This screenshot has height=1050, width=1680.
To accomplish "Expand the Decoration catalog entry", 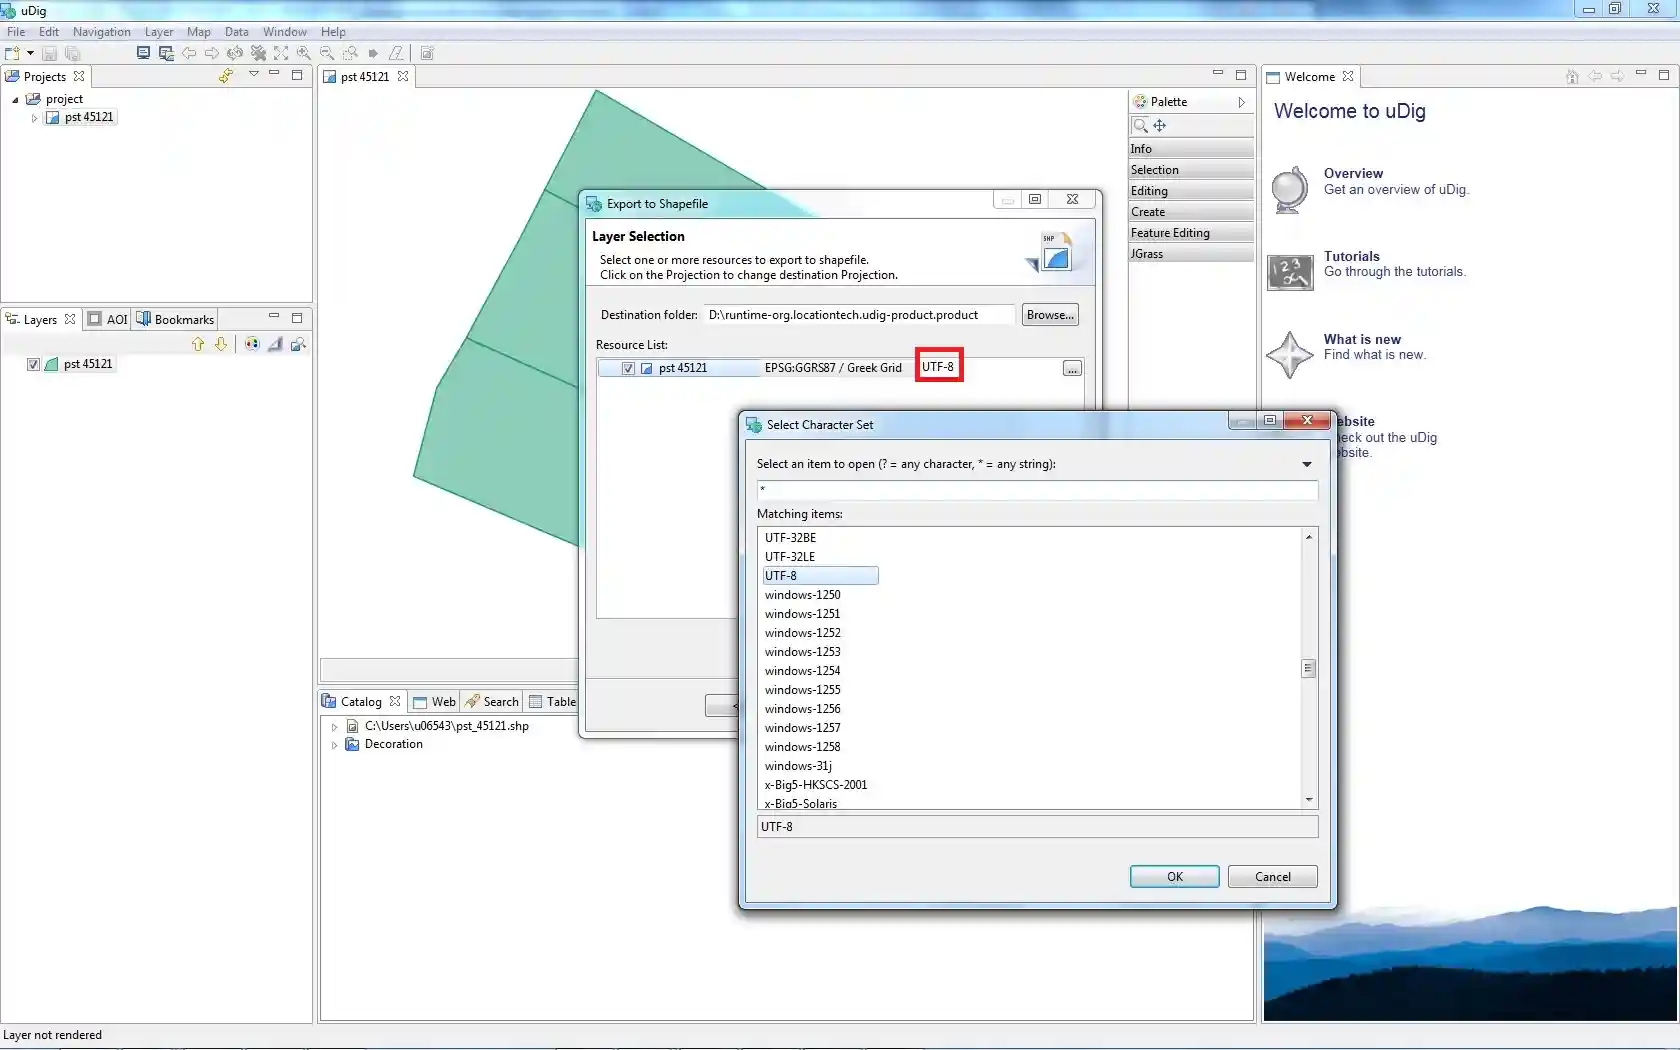I will (334, 744).
